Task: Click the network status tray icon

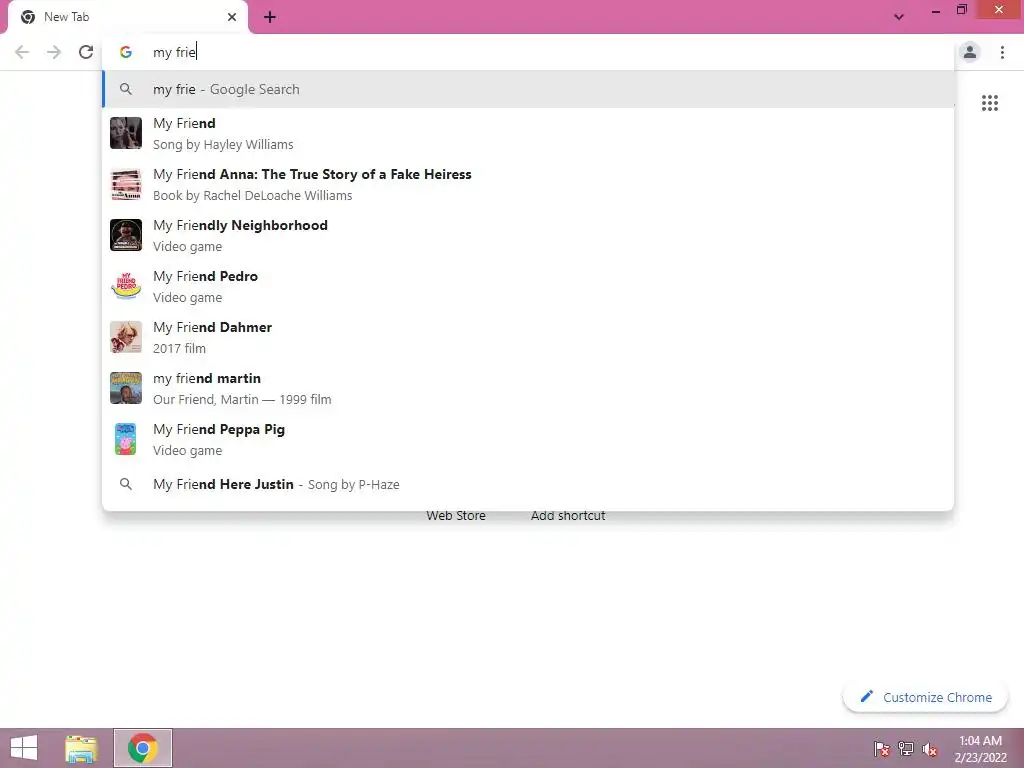Action: [906, 749]
